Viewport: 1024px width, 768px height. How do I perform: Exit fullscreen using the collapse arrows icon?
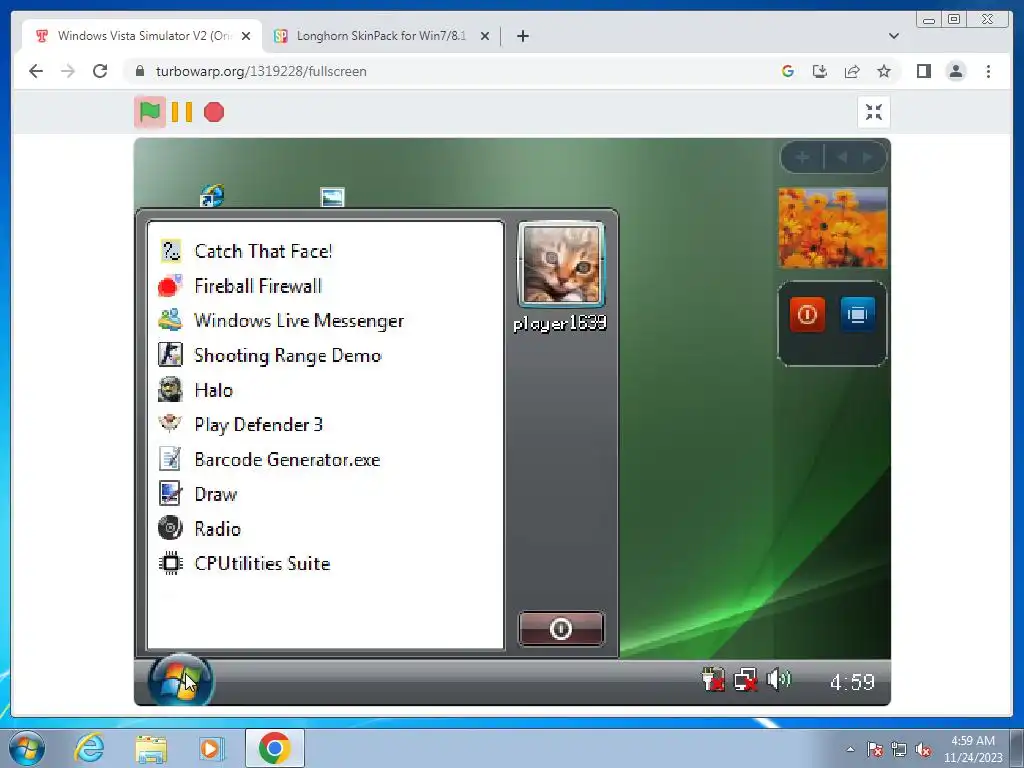pos(874,112)
